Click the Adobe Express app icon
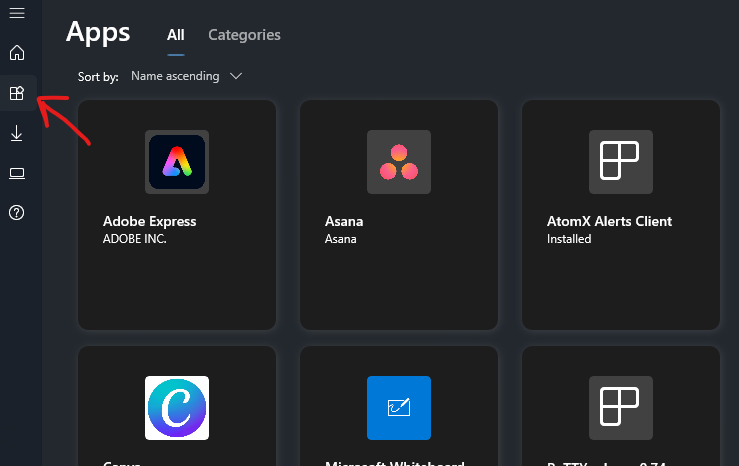 coord(177,162)
